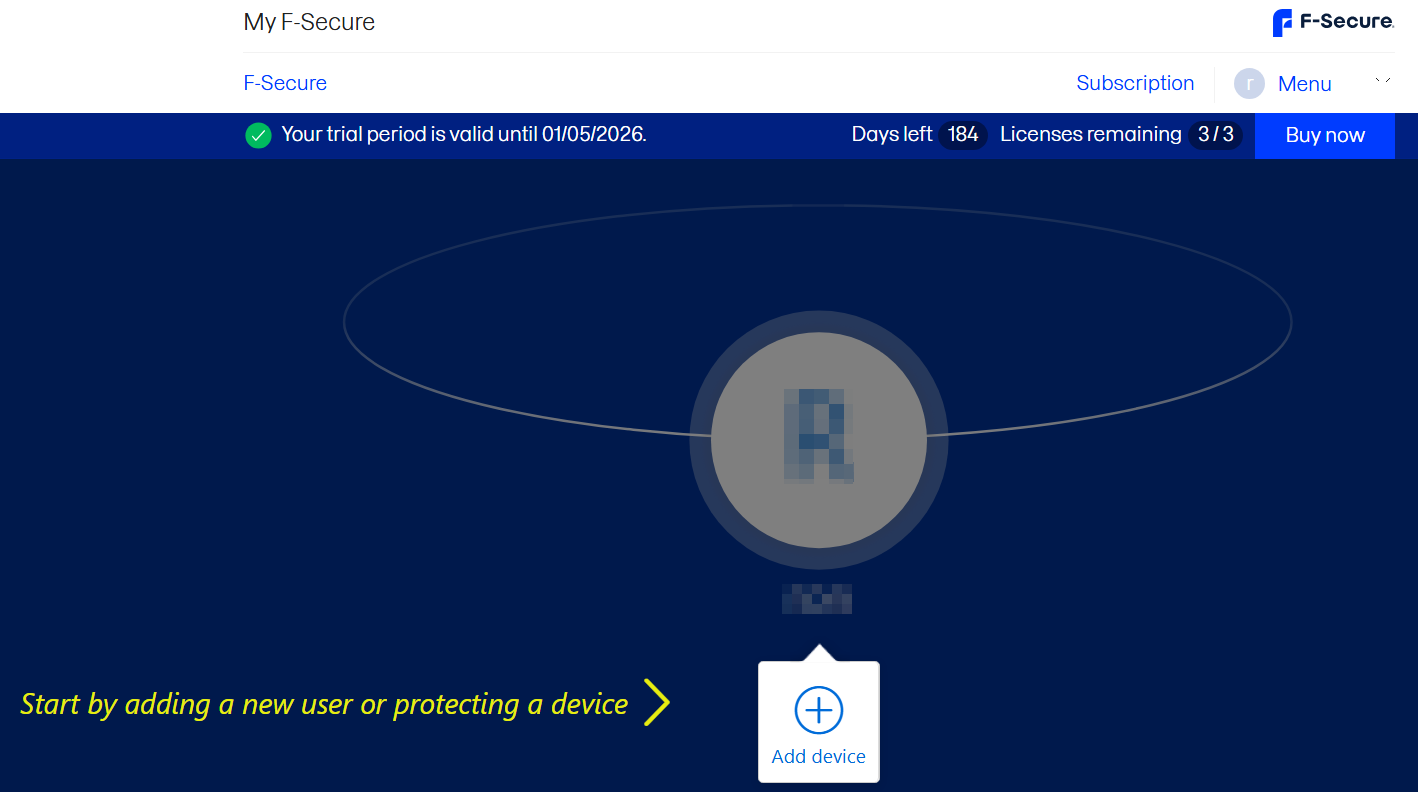Click the trial period valid until 01/05/2026 text
The image size is (1418, 792).
point(464,135)
